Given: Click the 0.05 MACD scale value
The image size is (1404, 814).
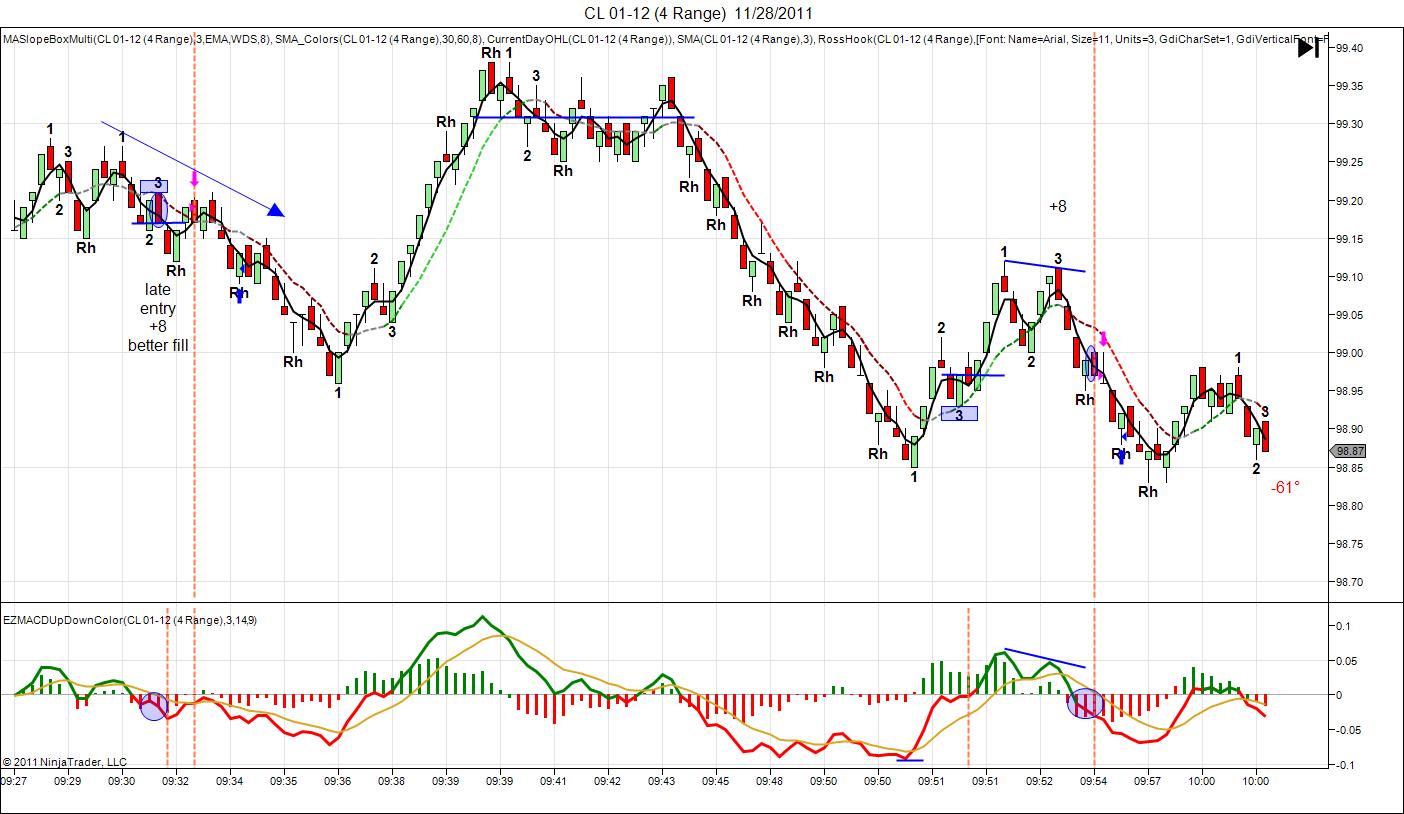Looking at the screenshot, I should 1345,661.
